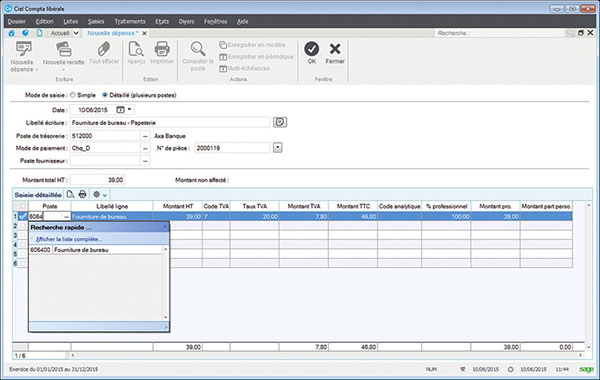Viewport: 600px width, 380px height.
Task: Open the Dossier menu
Action: tap(17, 21)
